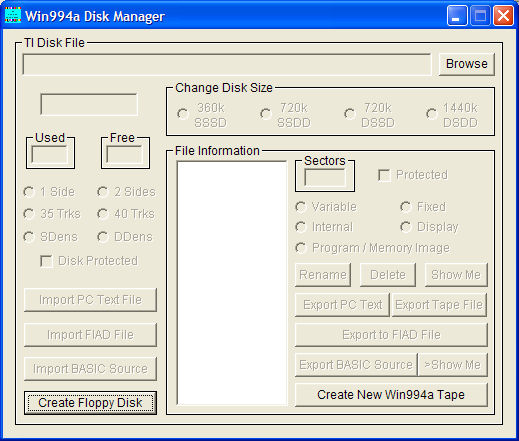Minimize the Disk Manager window
The height and width of the screenshot is (441, 519).
tap(457, 15)
